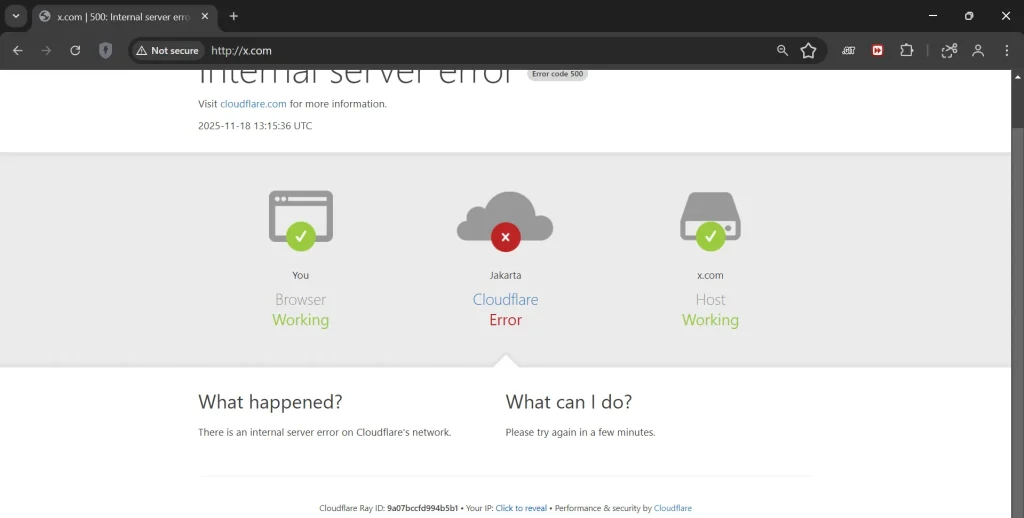Restore down the browser window
This screenshot has width=1024, height=518.
point(969,16)
